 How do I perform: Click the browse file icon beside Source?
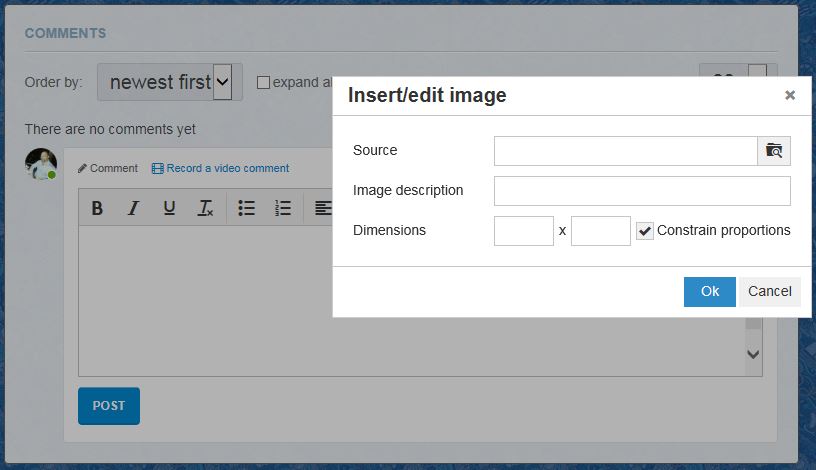[774, 151]
